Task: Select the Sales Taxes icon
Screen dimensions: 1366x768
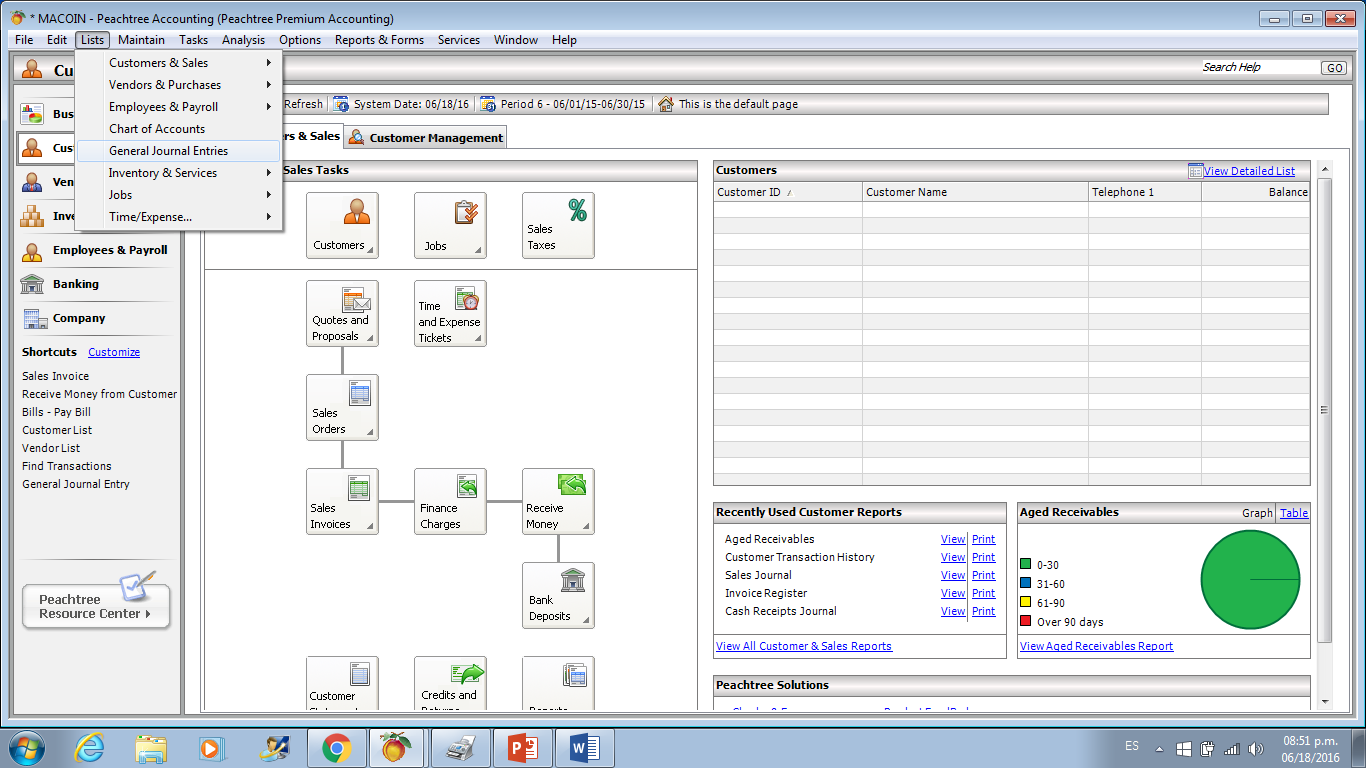Action: point(557,224)
